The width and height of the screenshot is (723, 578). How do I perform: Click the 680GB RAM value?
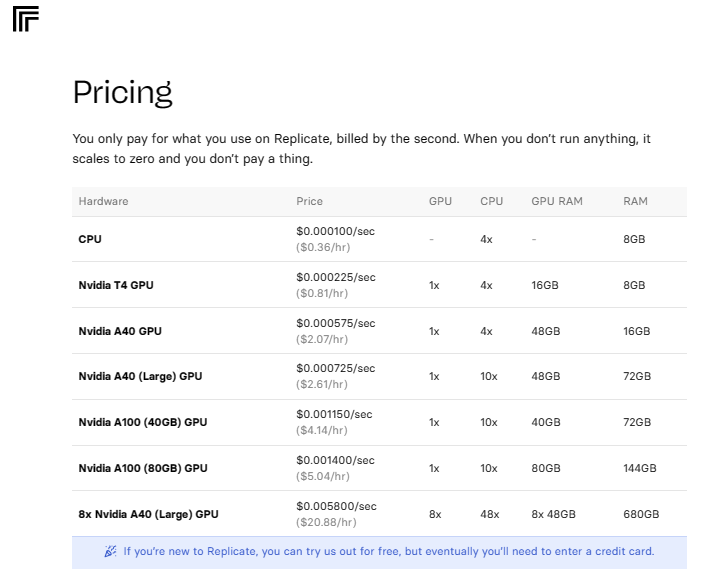pyautogui.click(x=640, y=514)
